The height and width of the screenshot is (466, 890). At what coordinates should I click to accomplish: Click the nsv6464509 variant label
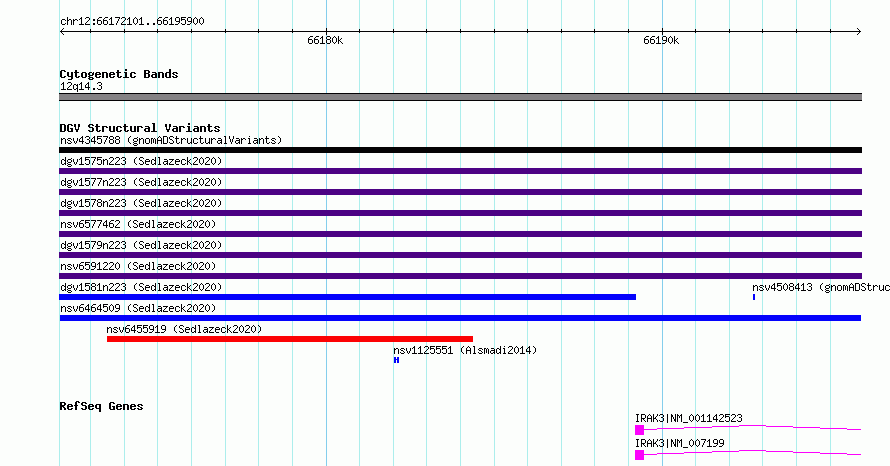pos(138,308)
